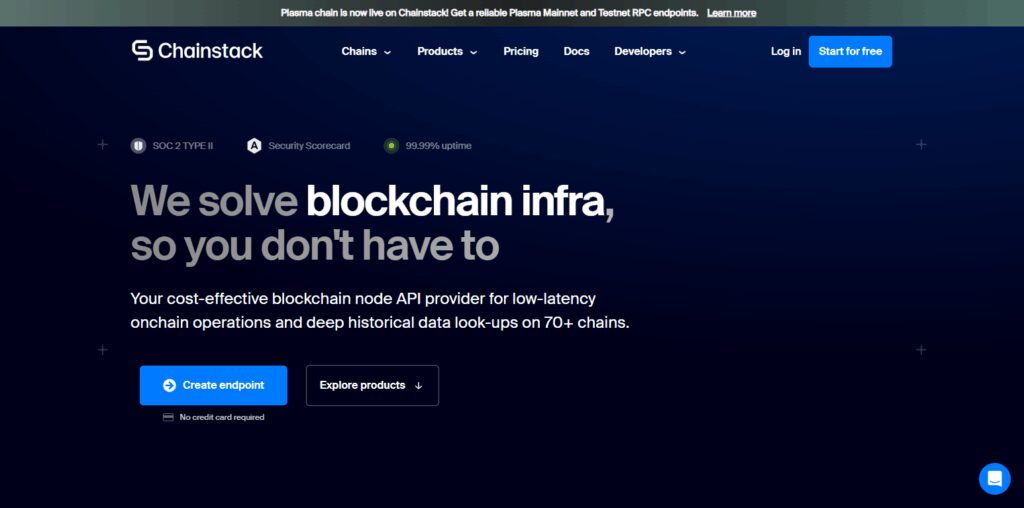Screen dimensions: 1024x508
Task: Click the SOC 2 shield icon
Action: tap(138, 146)
